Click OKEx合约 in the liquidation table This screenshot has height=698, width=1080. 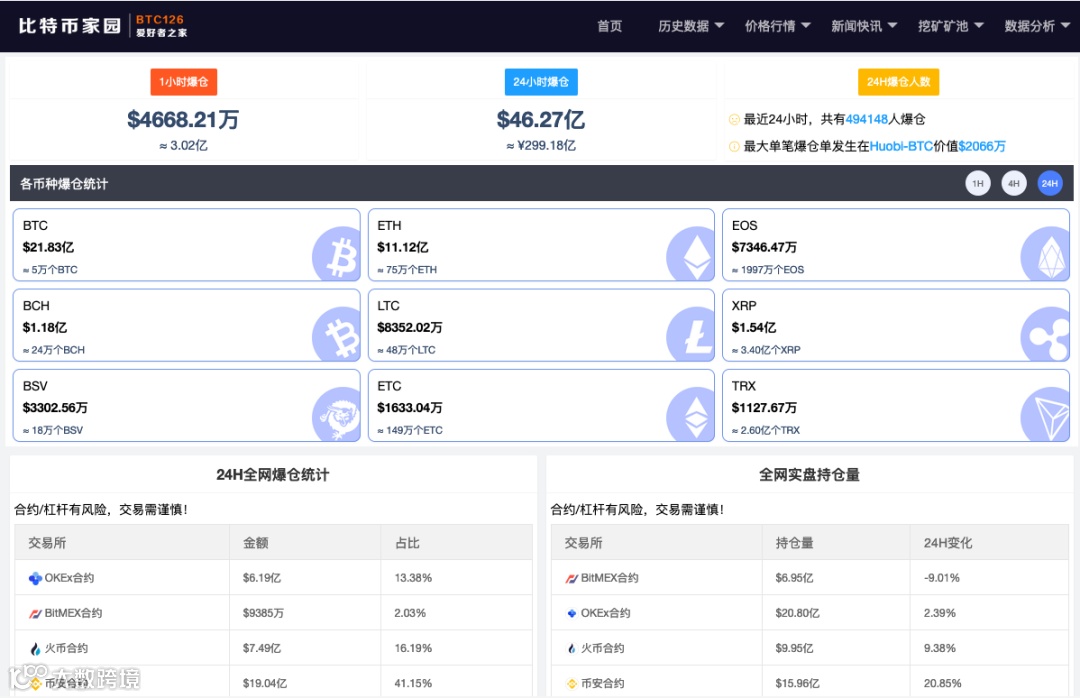coord(70,578)
